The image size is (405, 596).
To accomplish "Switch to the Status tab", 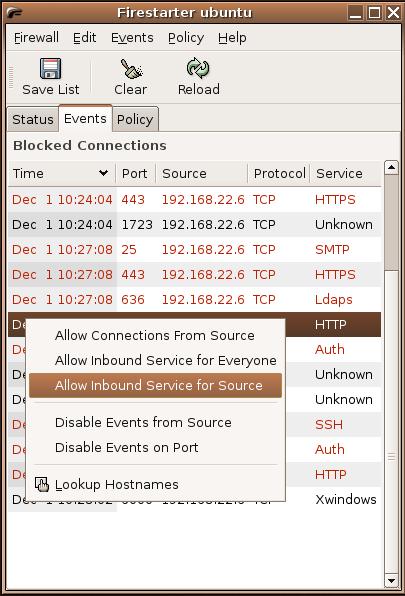I will pyautogui.click(x=33, y=119).
